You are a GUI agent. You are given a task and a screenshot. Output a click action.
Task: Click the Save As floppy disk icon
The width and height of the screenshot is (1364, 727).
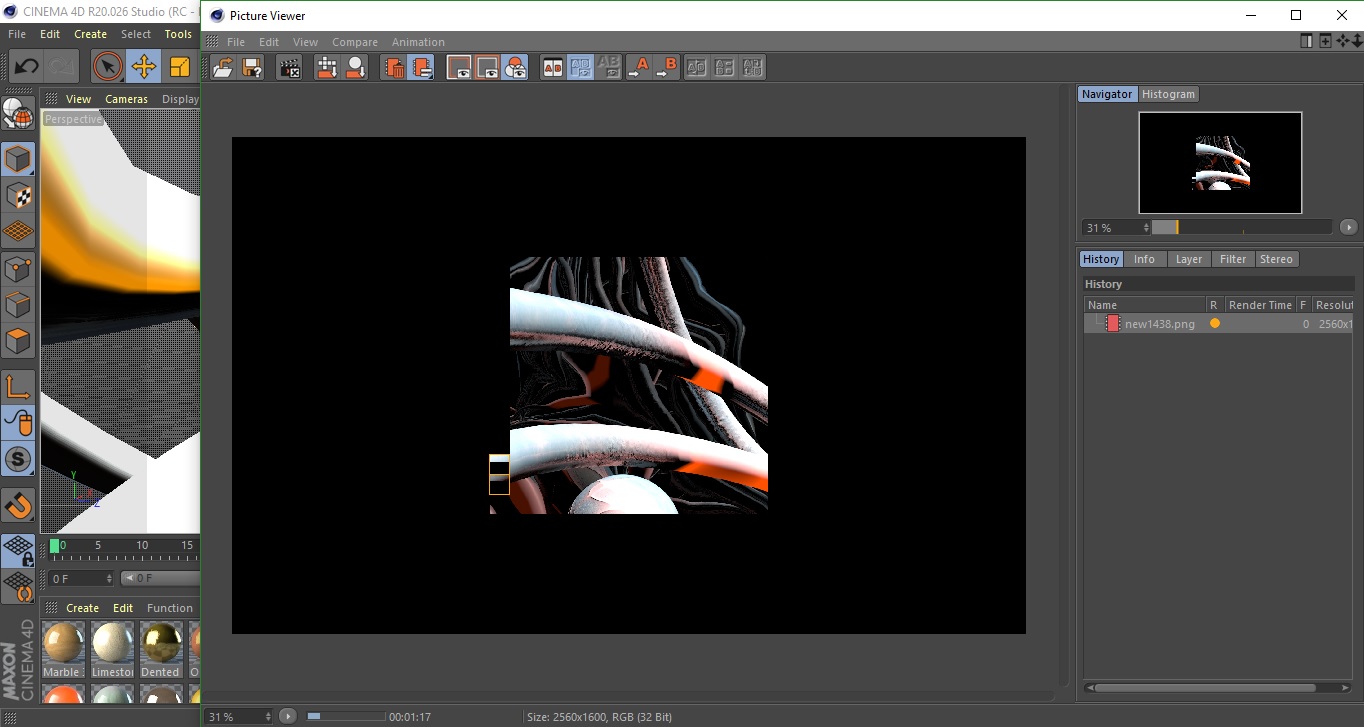(252, 67)
